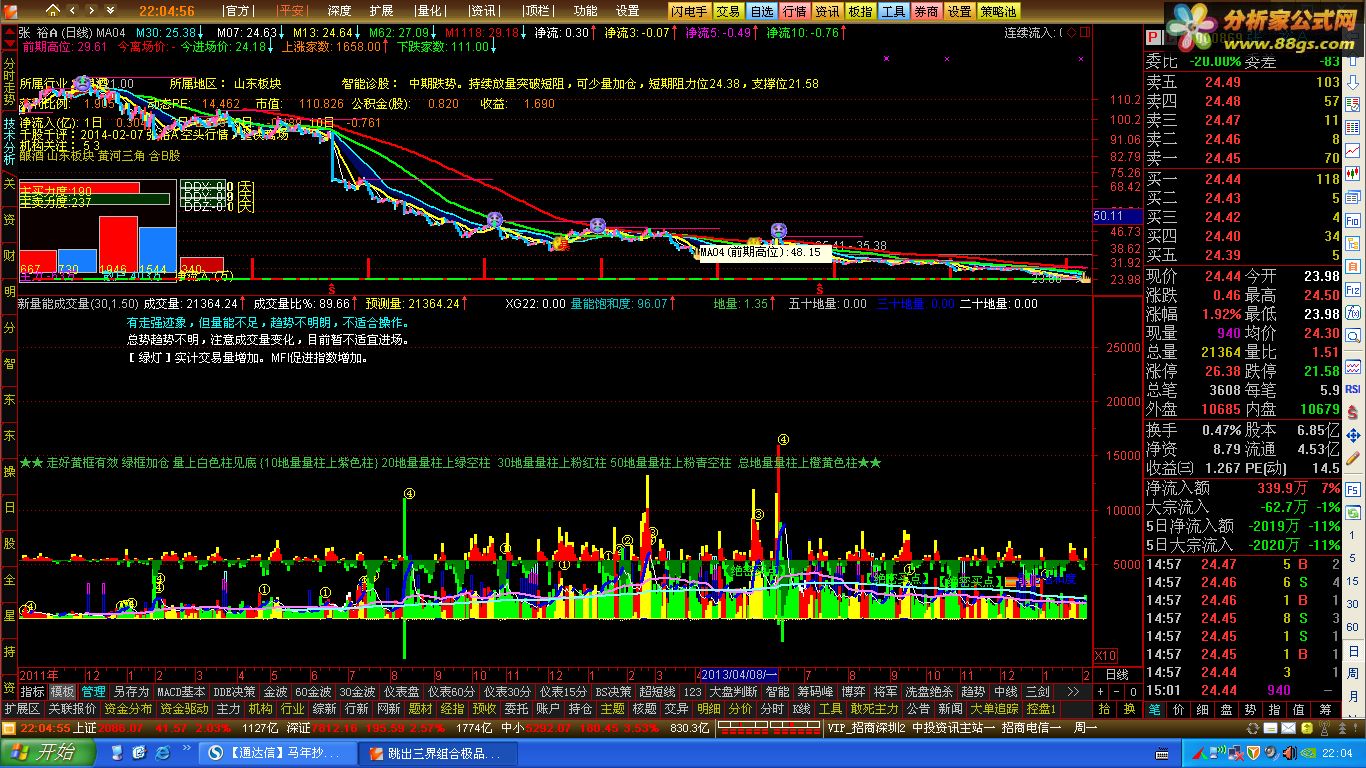Open the 深度 menu

point(340,11)
